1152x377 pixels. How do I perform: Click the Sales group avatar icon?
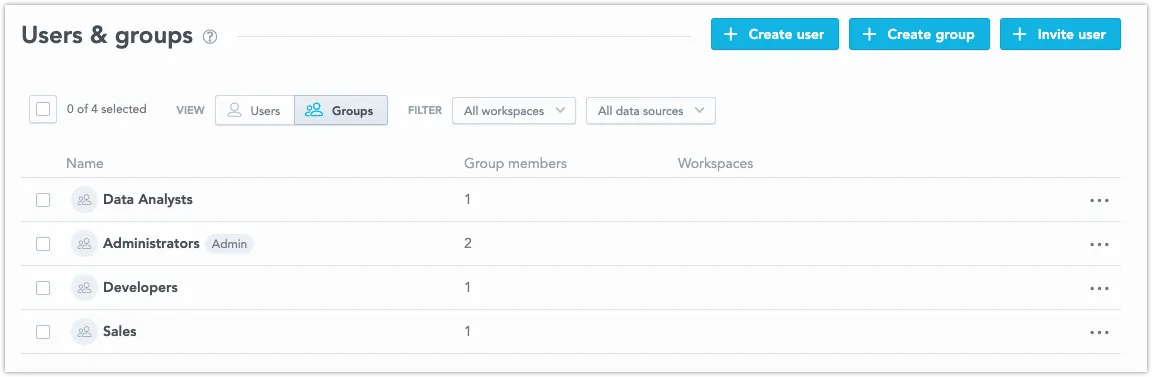84,332
